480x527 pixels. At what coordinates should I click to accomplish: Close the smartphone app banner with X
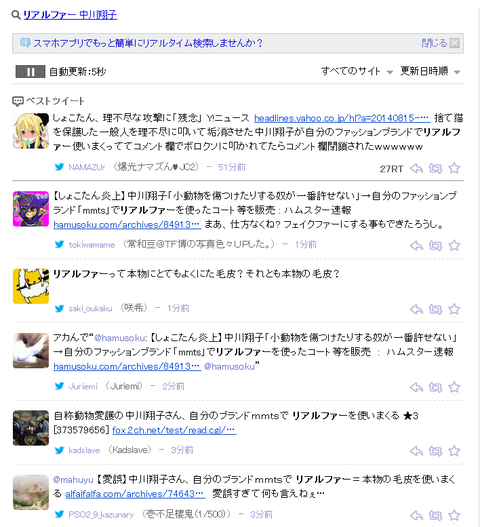454,43
